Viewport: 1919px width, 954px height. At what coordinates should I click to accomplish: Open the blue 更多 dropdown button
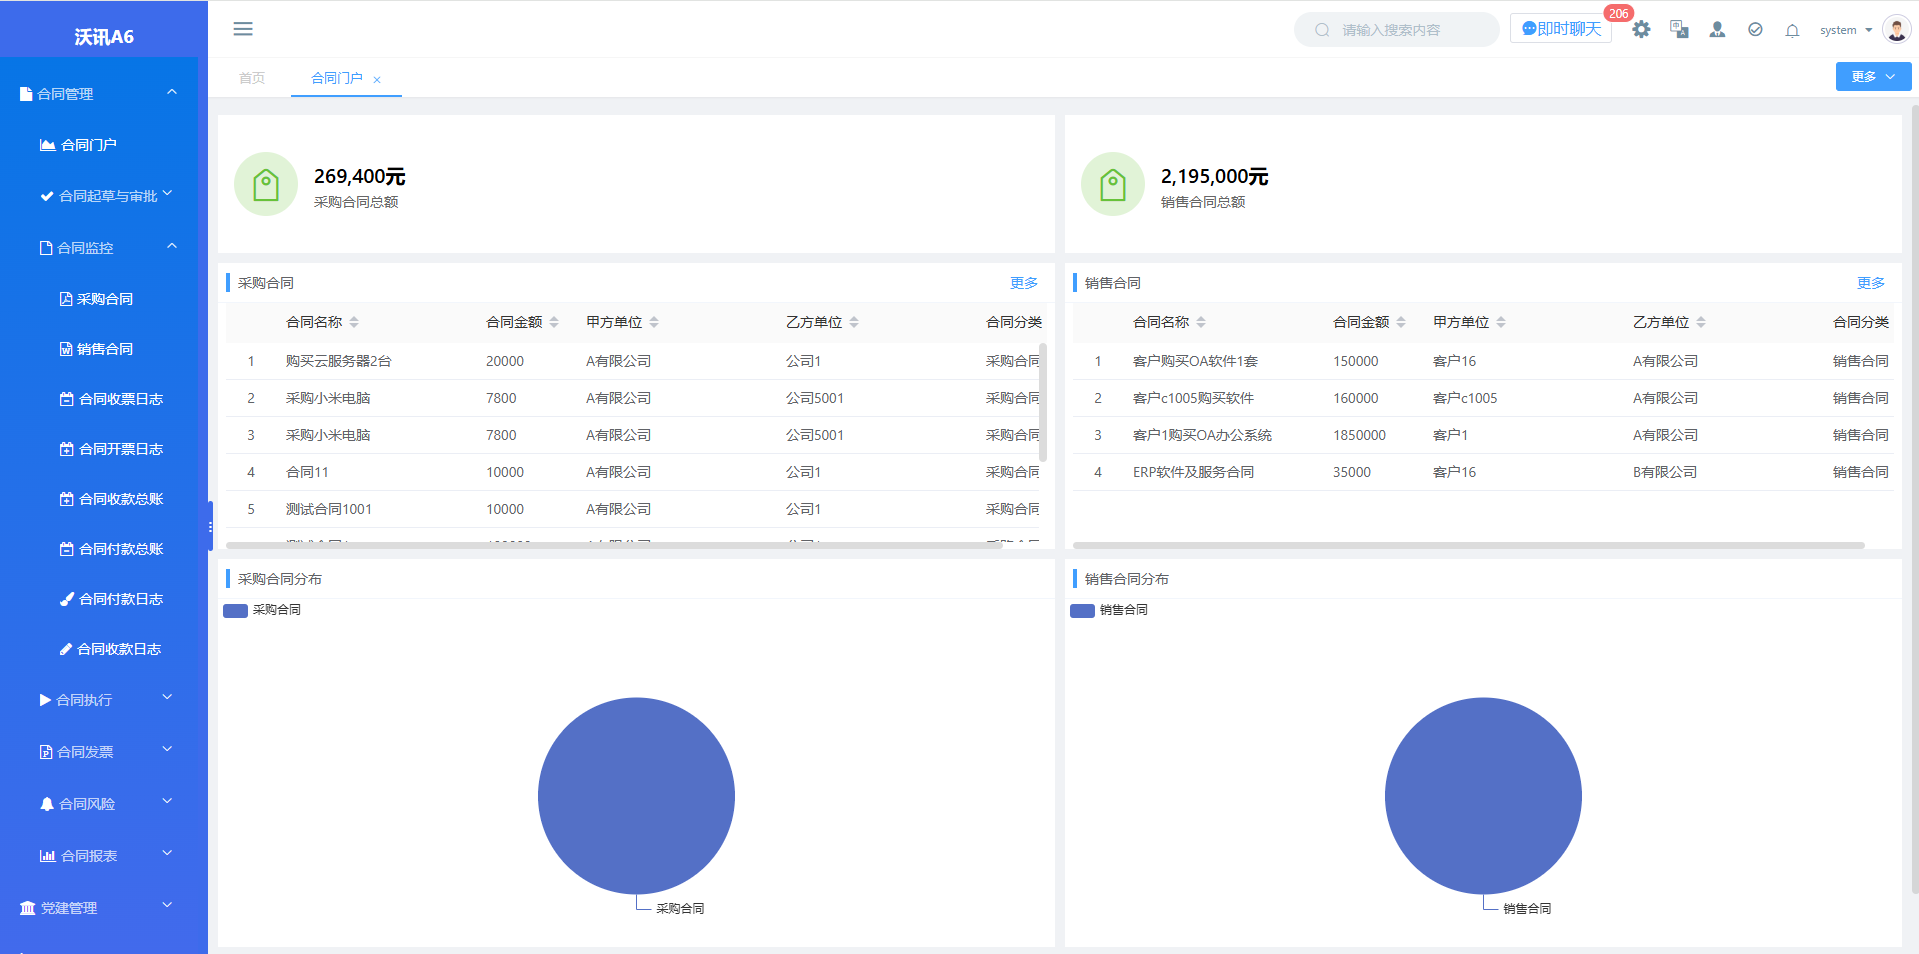[x=1872, y=77]
